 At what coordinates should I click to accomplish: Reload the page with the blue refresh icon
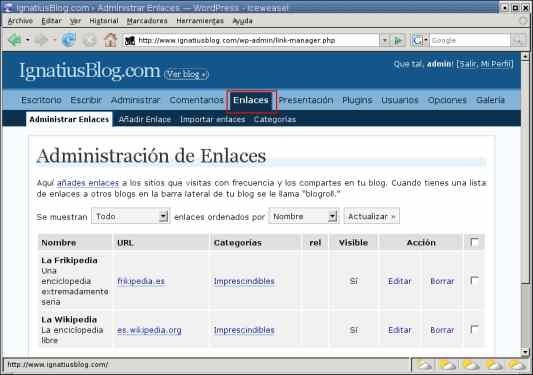[69, 40]
